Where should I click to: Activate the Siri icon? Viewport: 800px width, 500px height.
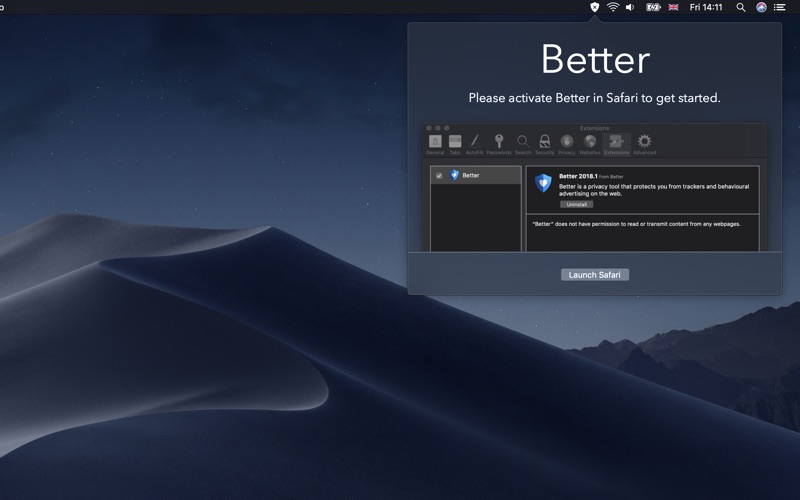click(x=761, y=7)
